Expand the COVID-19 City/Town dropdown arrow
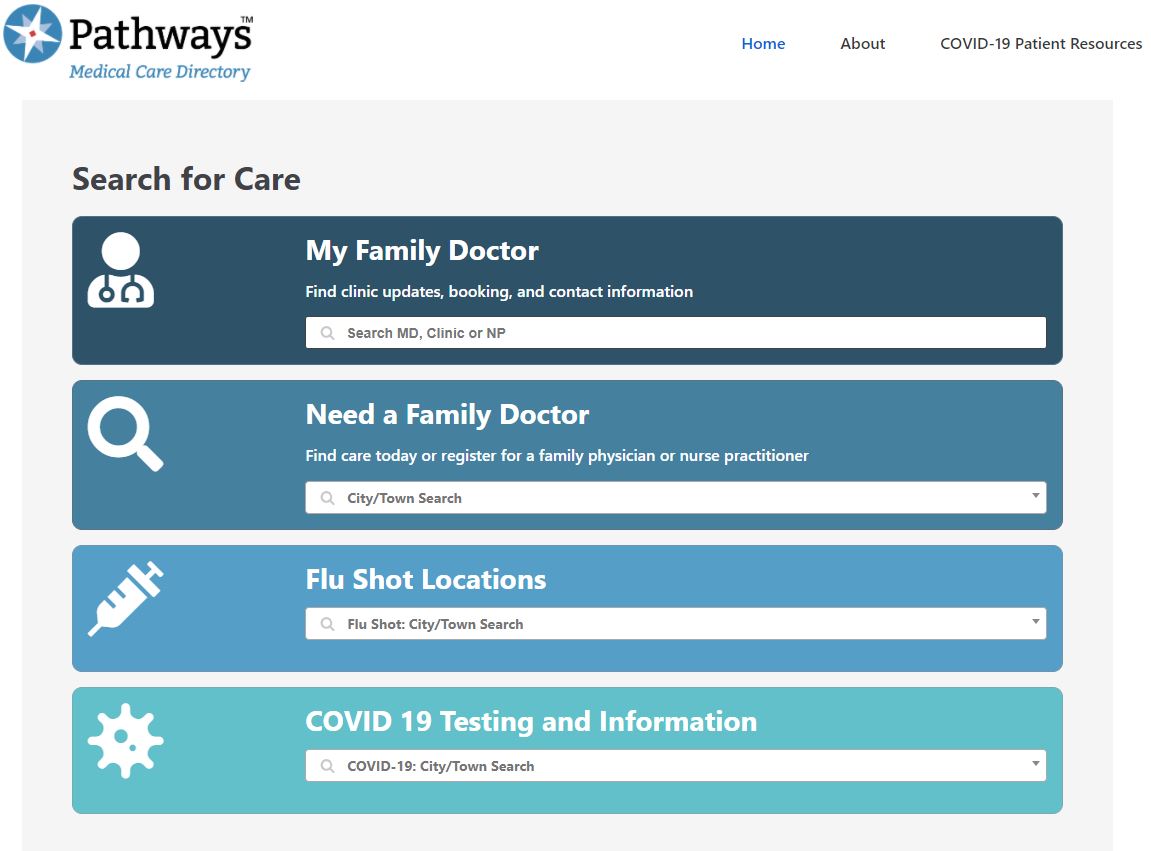This screenshot has height=851, width=1151. coord(1035,764)
